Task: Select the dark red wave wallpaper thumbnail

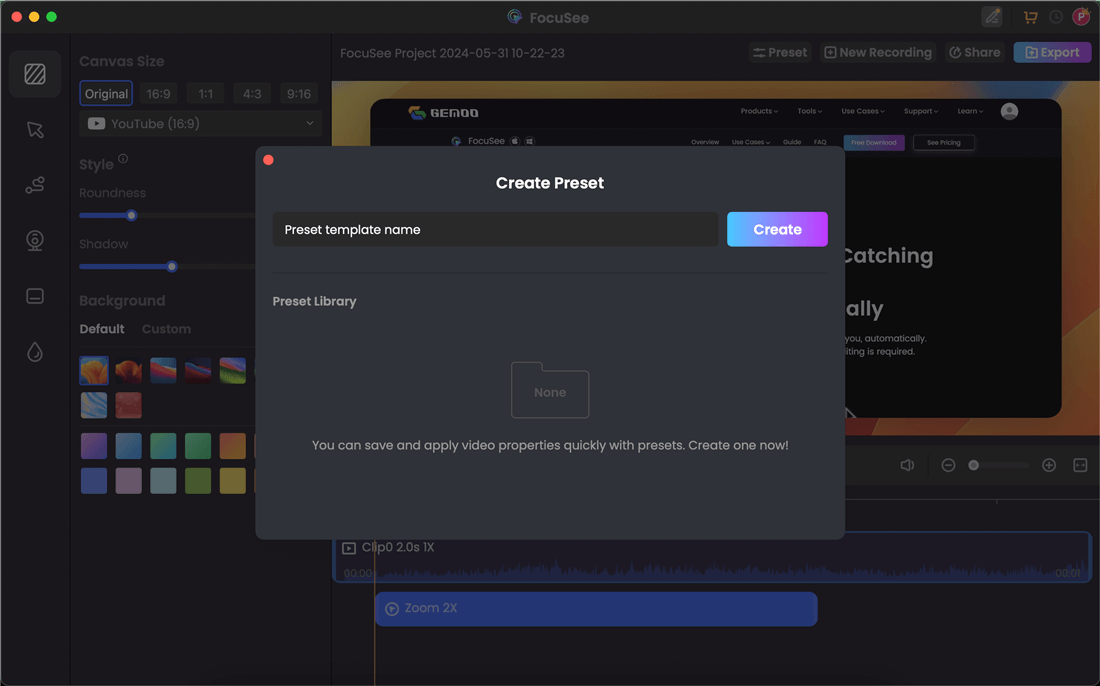Action: click(x=198, y=370)
